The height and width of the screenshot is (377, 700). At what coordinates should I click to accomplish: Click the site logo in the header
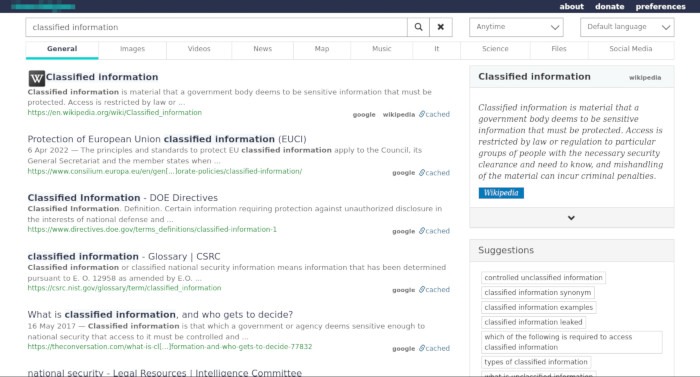click(x=43, y=6)
